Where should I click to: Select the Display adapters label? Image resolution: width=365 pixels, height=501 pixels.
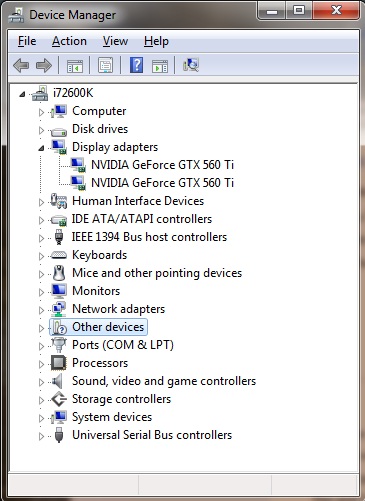pyautogui.click(x=115, y=147)
